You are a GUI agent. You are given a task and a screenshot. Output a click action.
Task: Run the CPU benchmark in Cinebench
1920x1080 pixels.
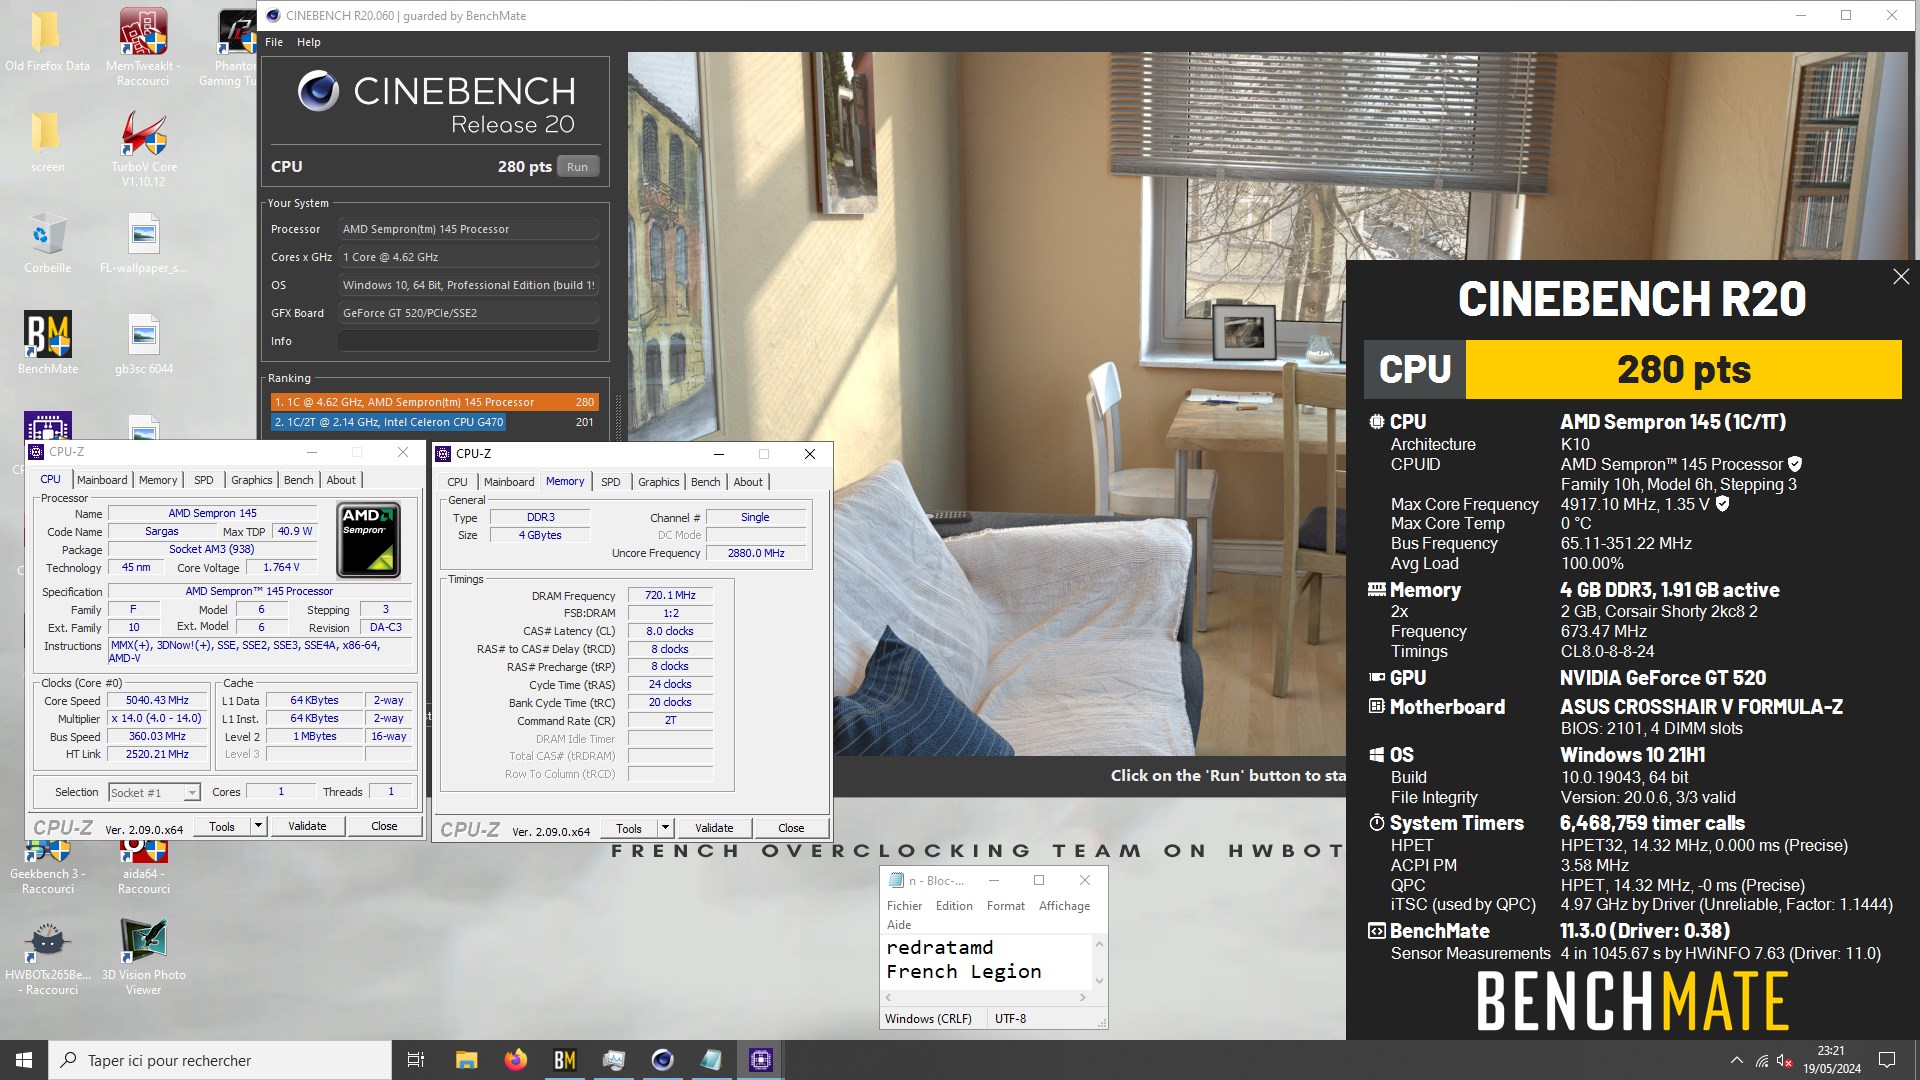click(x=577, y=167)
